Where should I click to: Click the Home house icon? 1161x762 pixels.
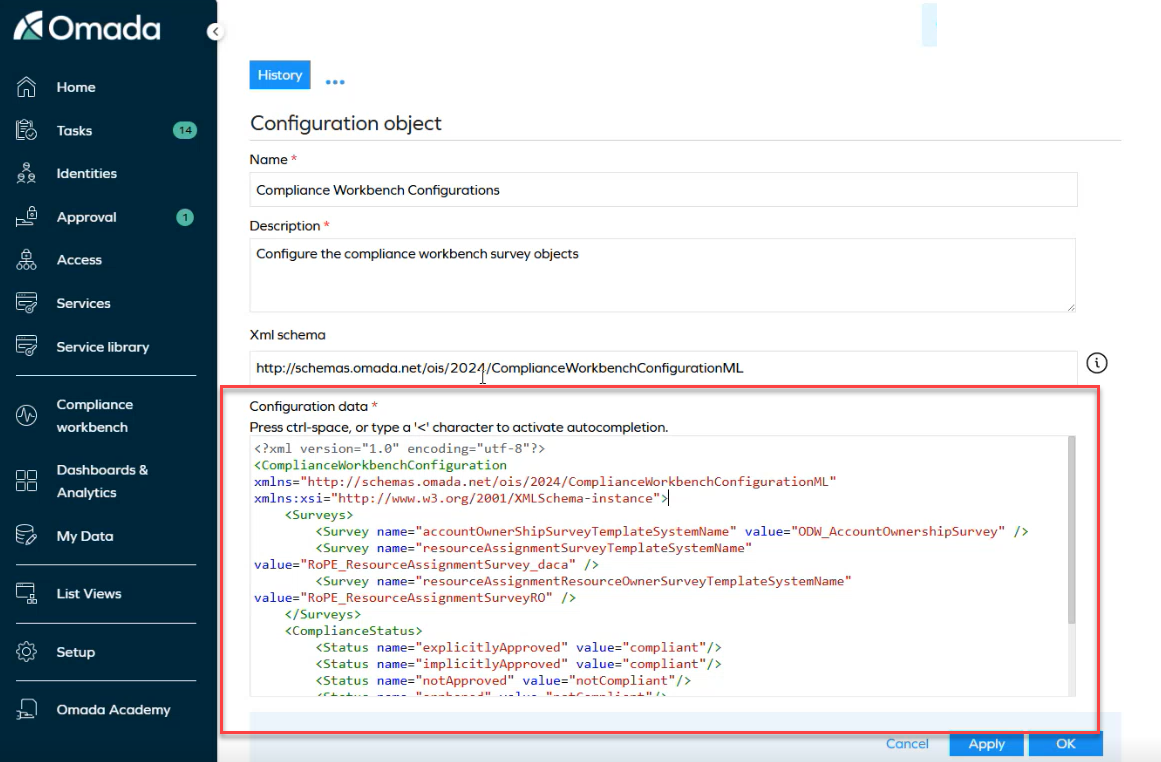[27, 87]
